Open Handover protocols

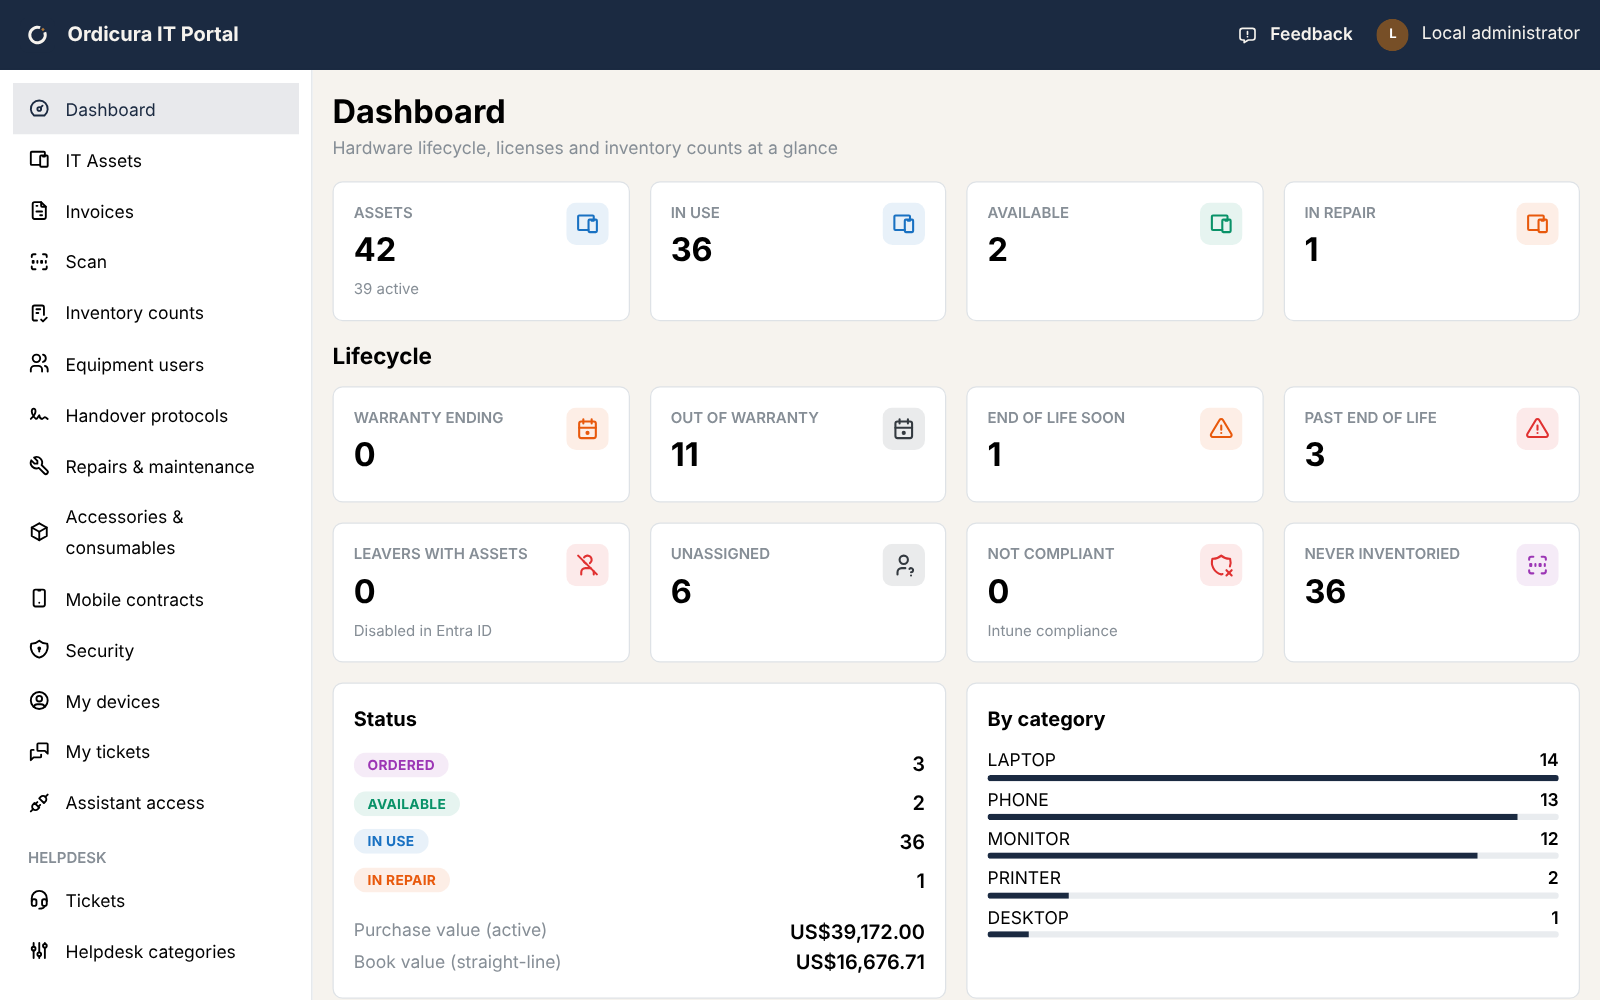pyautogui.click(x=156, y=415)
